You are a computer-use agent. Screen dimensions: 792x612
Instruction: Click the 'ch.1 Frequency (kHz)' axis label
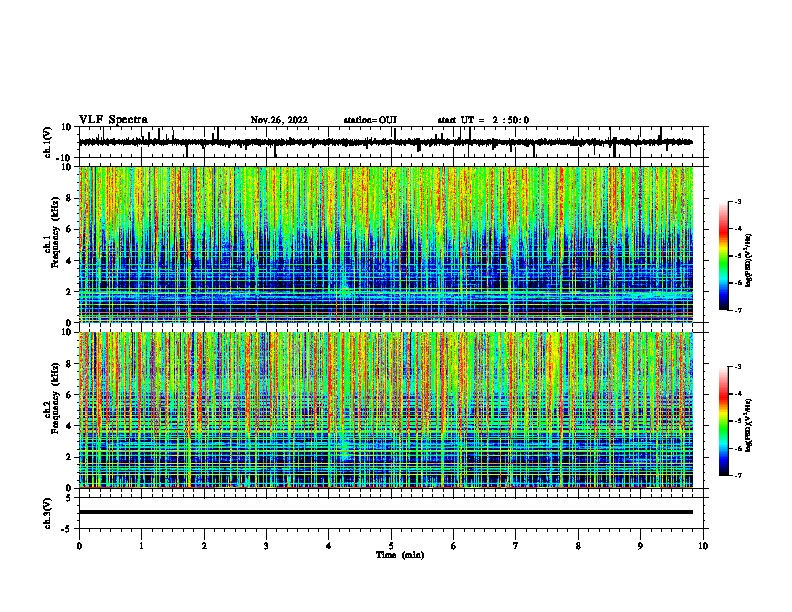coord(51,232)
